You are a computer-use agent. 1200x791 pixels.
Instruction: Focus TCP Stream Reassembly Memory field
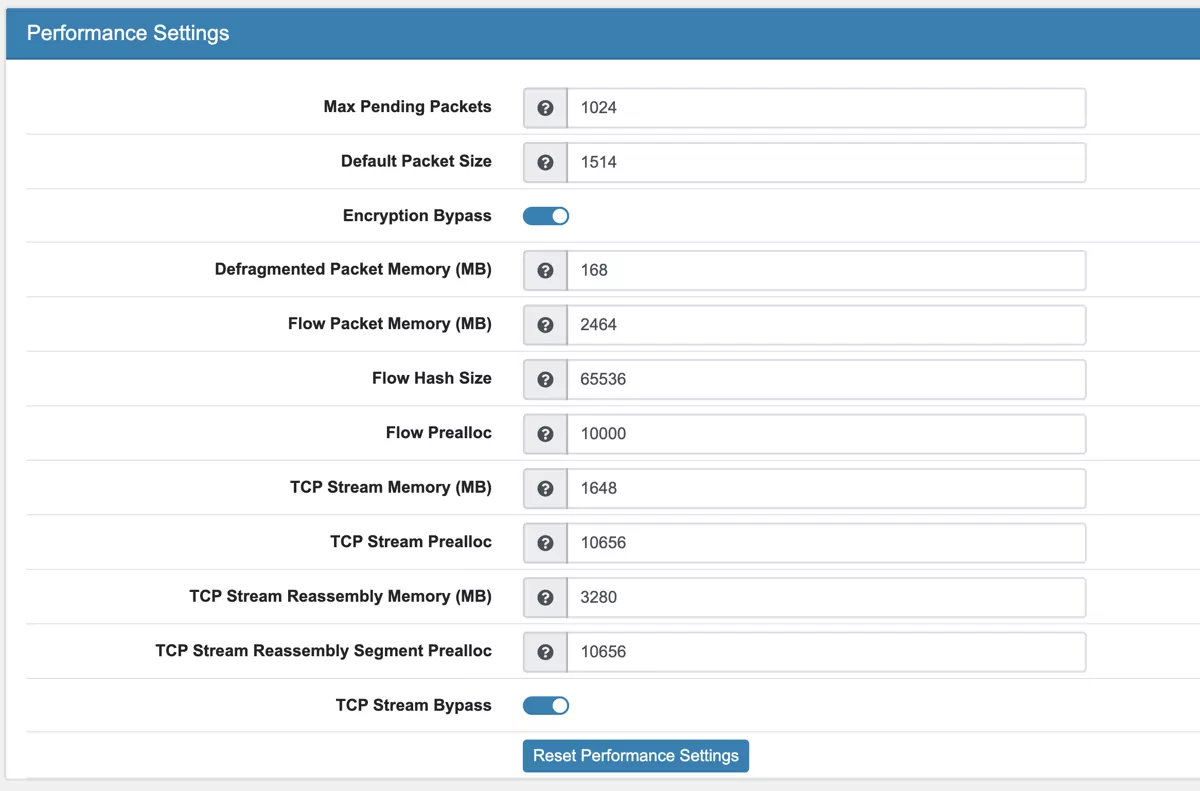pos(825,597)
